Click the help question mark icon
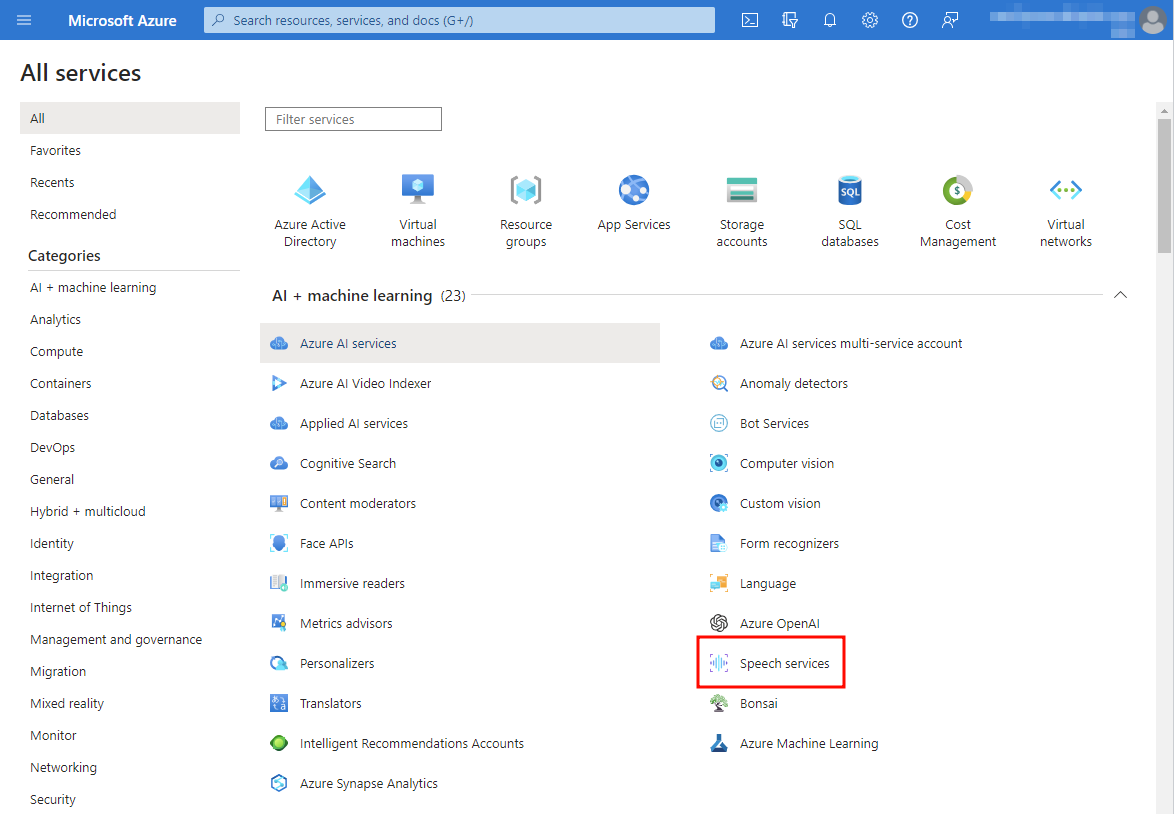 click(x=909, y=20)
